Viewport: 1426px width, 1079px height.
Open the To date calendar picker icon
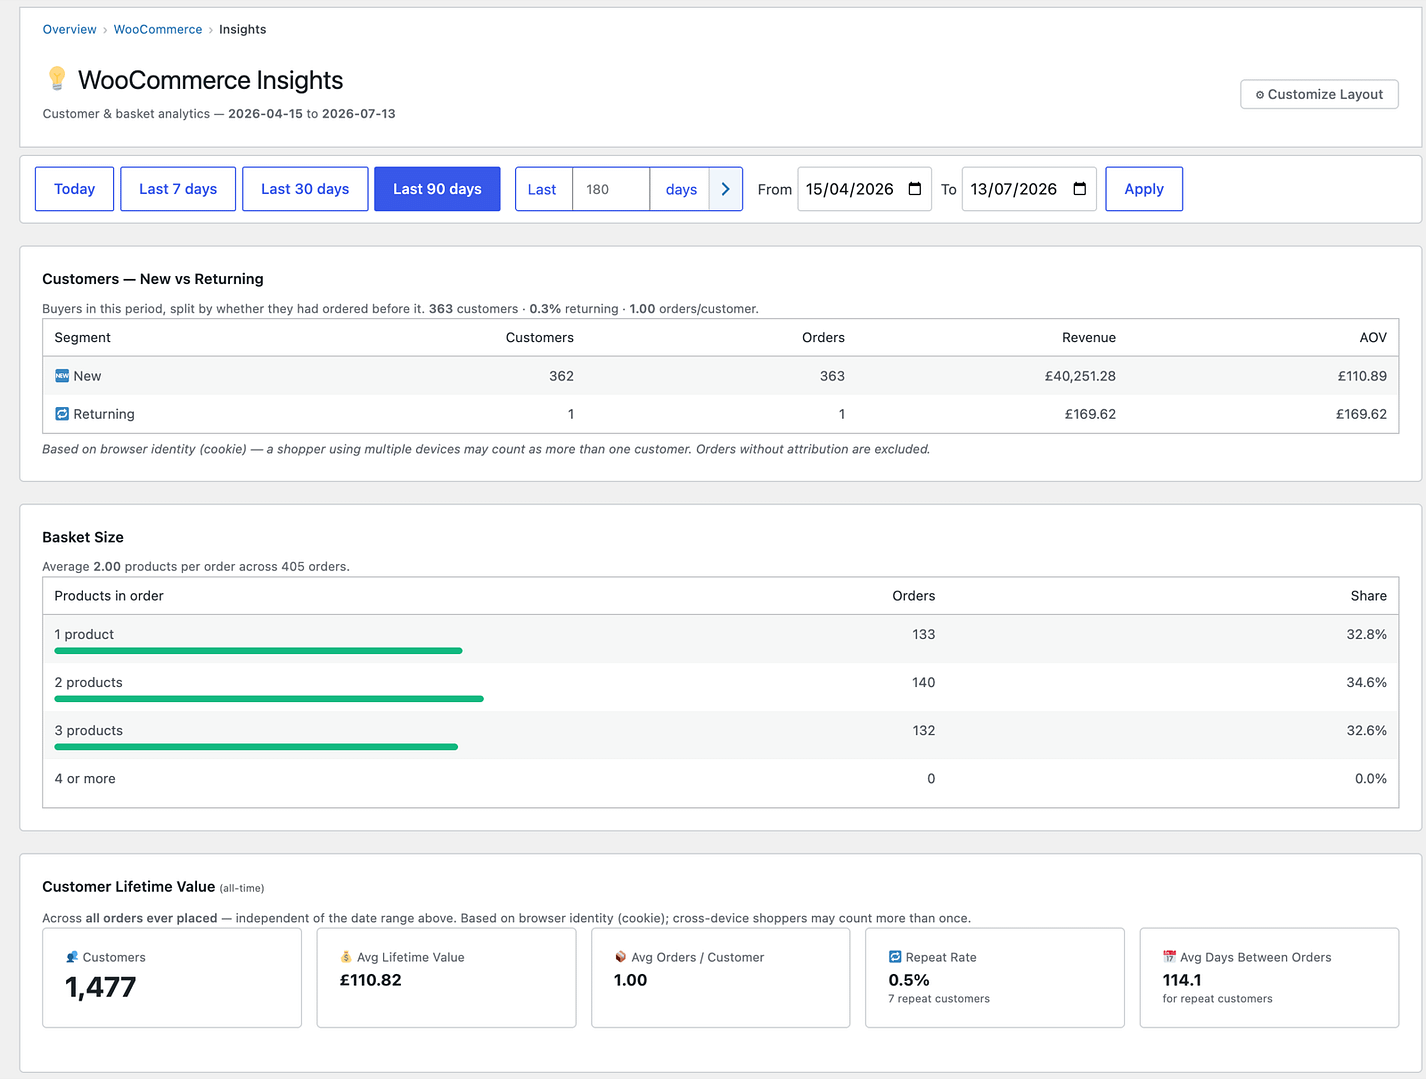click(1080, 189)
